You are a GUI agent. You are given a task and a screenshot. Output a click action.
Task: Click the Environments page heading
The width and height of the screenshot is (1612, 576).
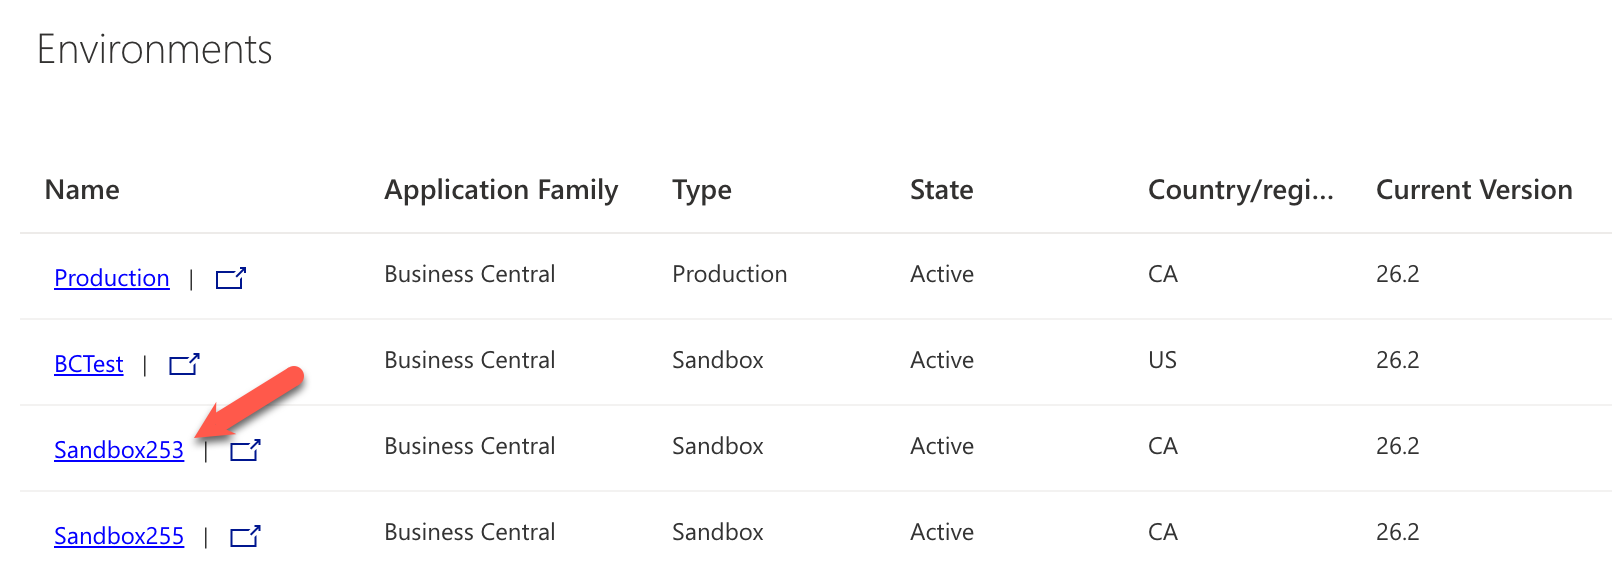point(155,49)
